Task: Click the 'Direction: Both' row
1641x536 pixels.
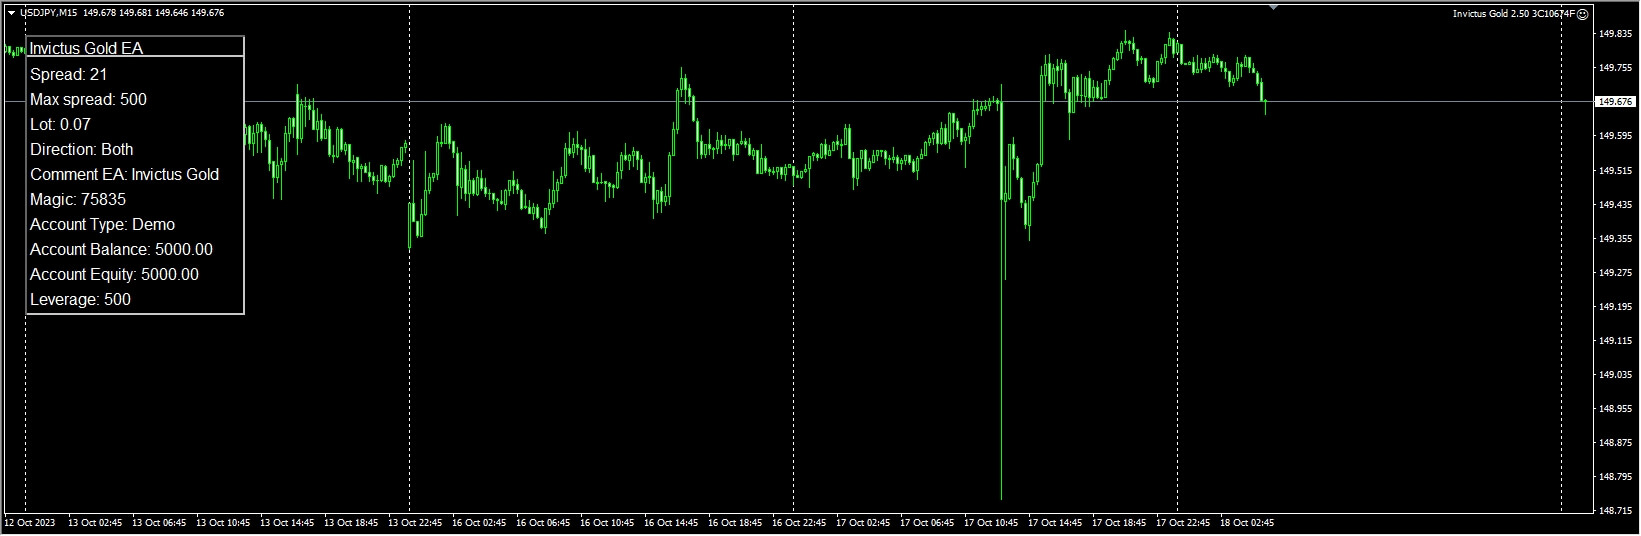Action: [x=81, y=149]
